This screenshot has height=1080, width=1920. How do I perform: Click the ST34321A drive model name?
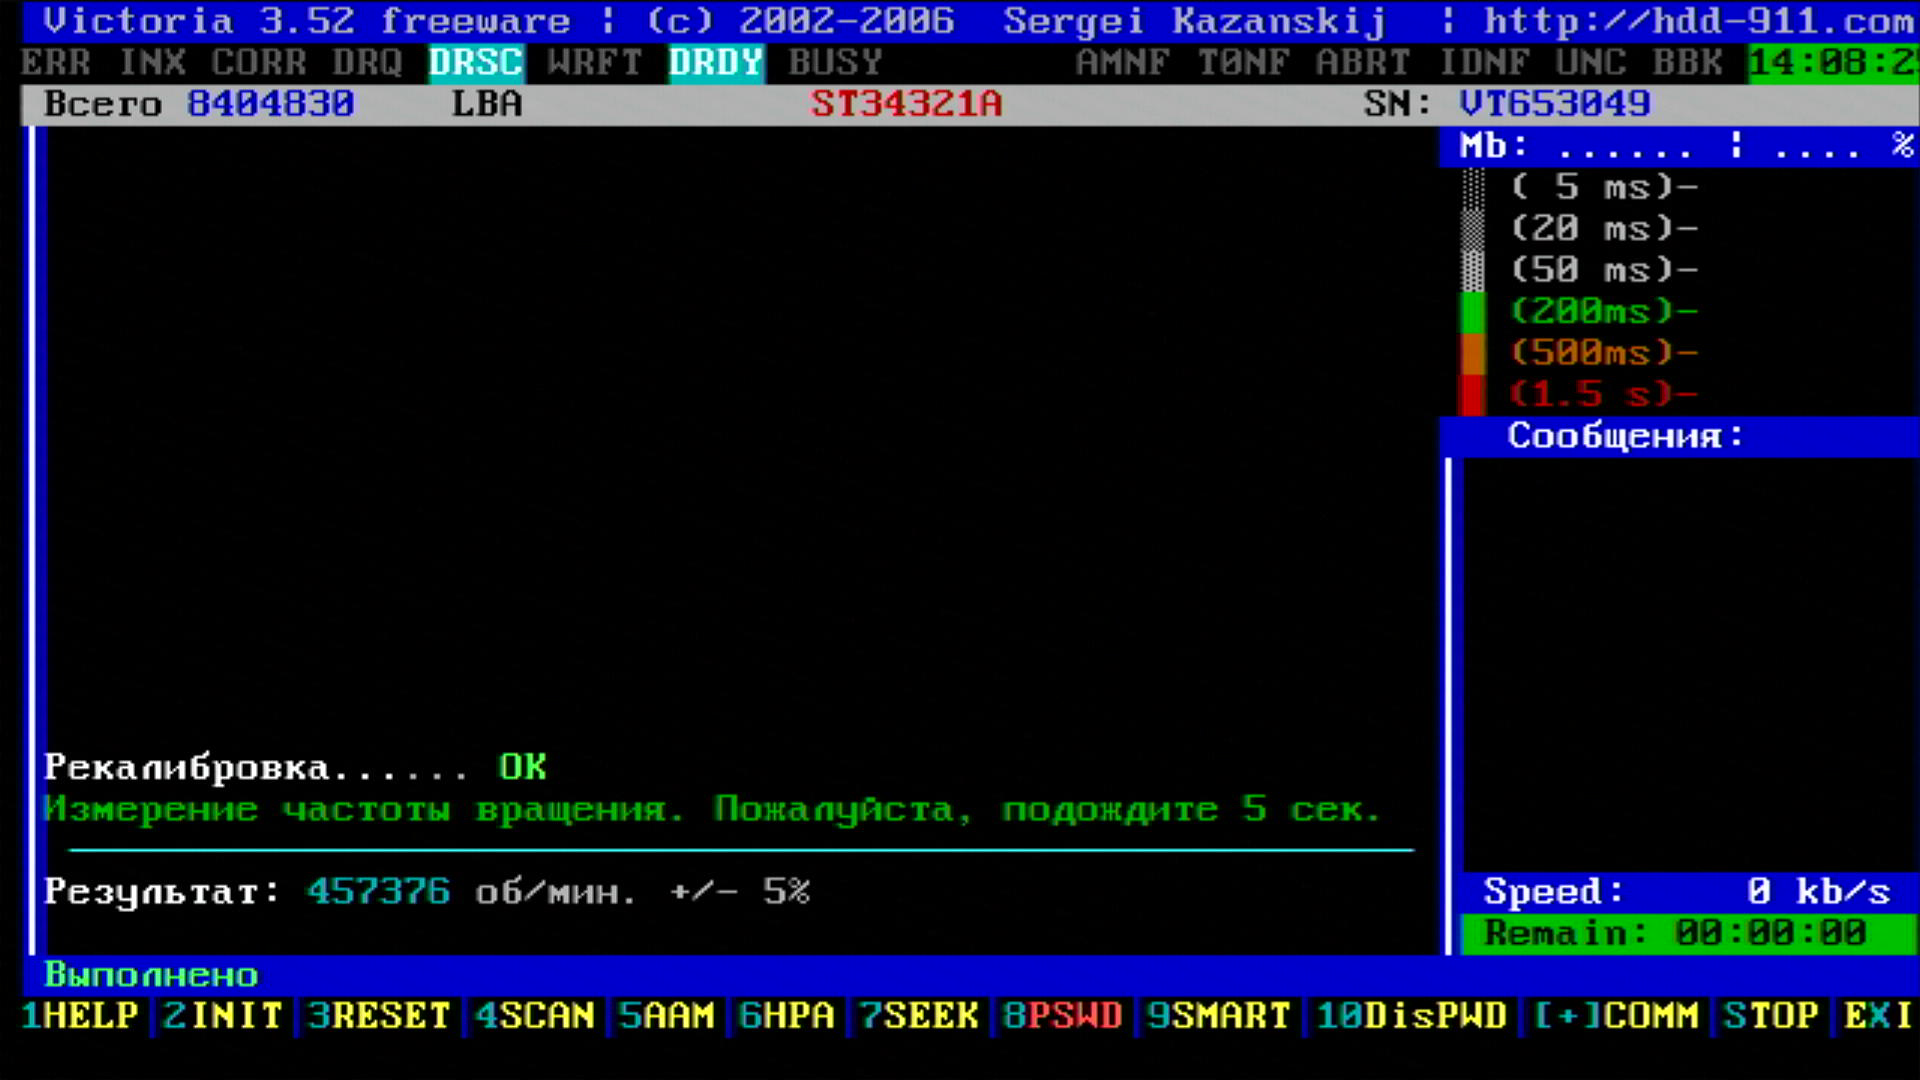(x=906, y=104)
